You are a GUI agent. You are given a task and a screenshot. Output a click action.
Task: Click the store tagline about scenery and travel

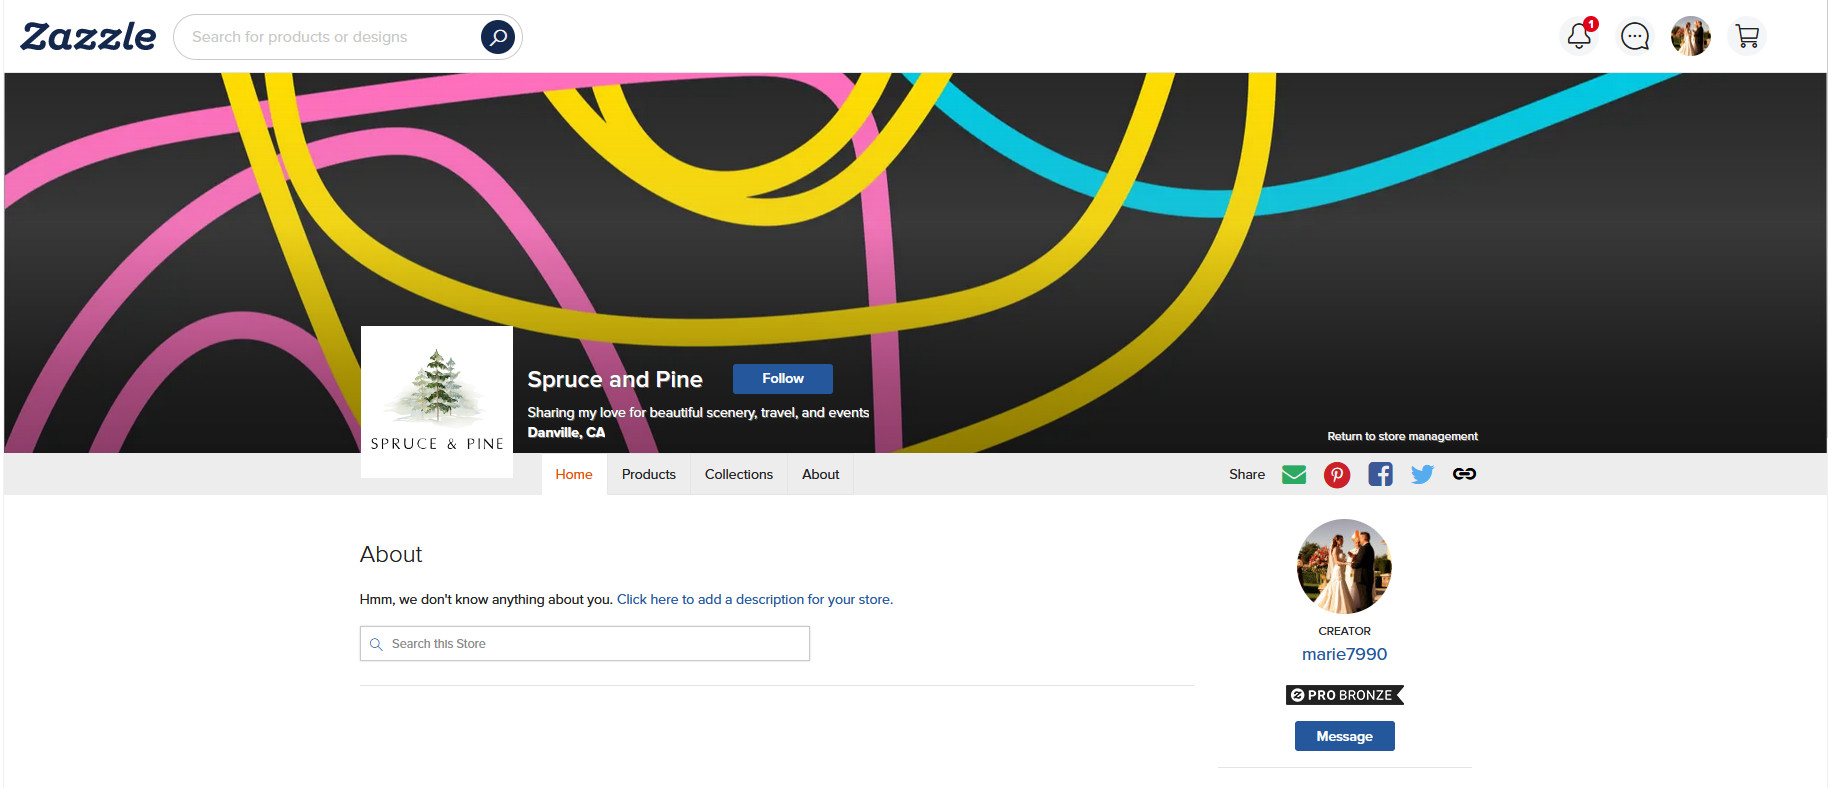click(x=698, y=412)
